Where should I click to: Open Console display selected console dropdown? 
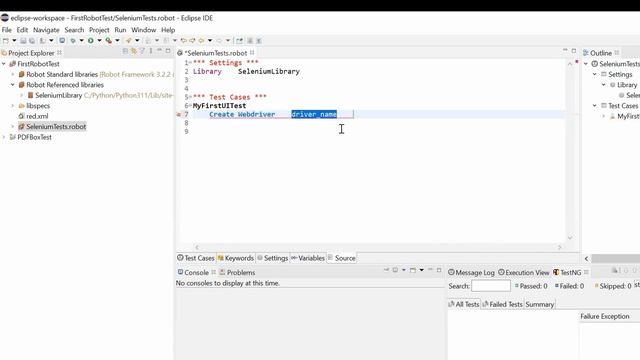tap(404, 270)
